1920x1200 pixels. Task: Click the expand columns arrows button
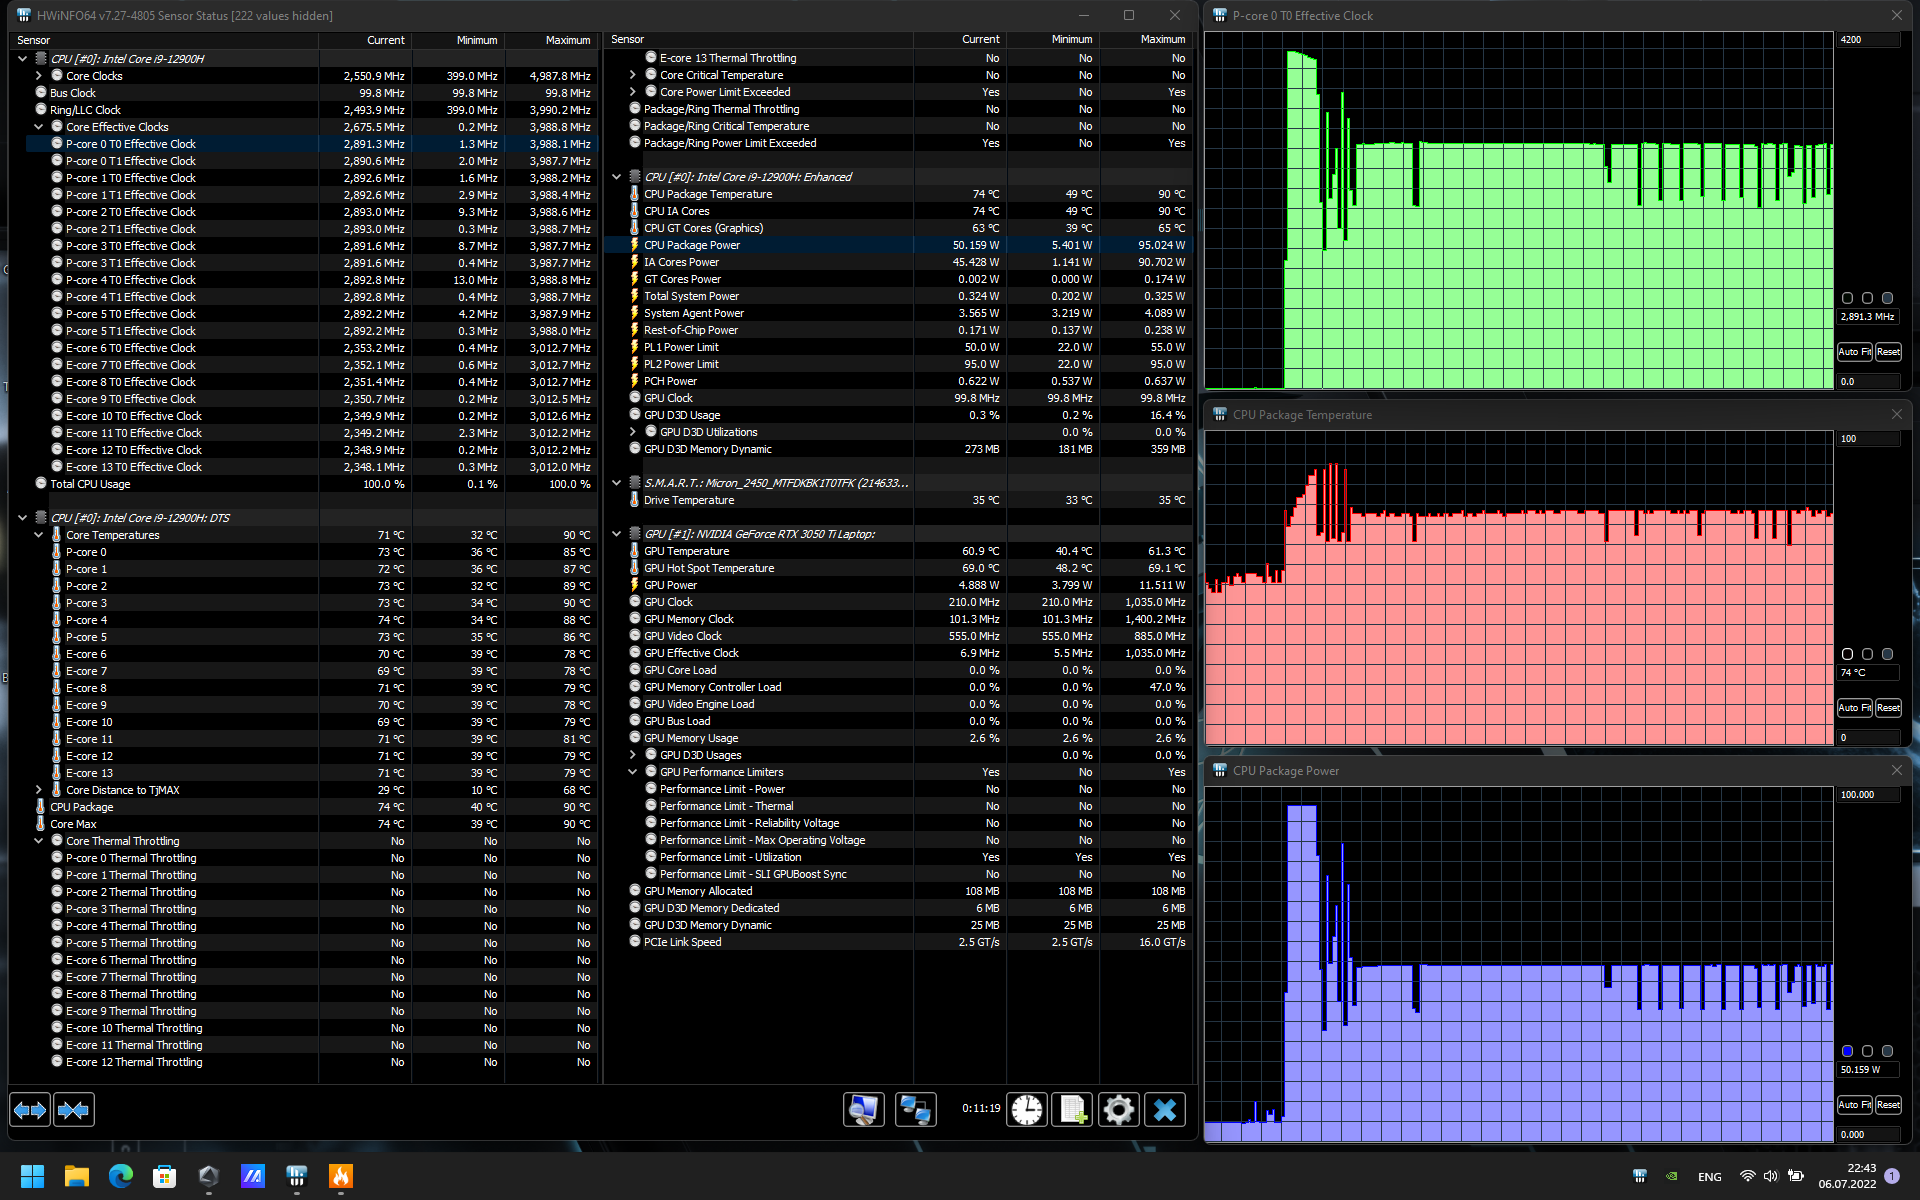click(x=30, y=1110)
